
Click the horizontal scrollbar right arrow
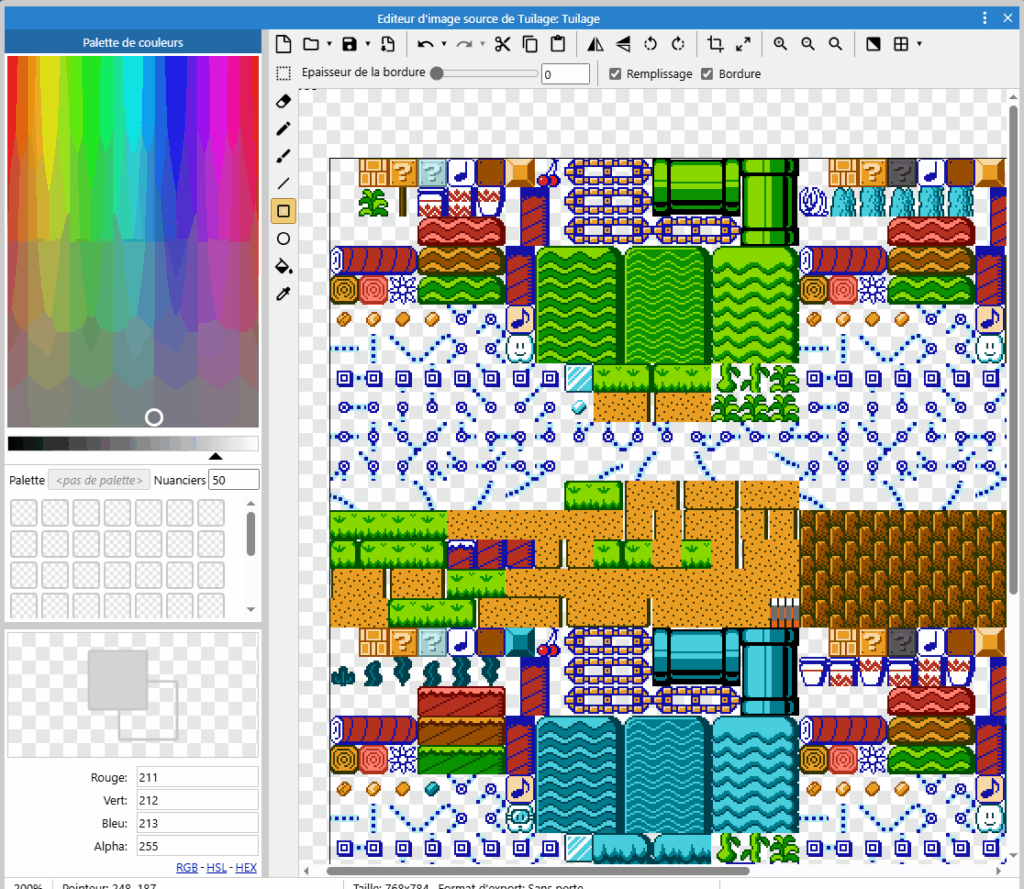click(x=998, y=871)
